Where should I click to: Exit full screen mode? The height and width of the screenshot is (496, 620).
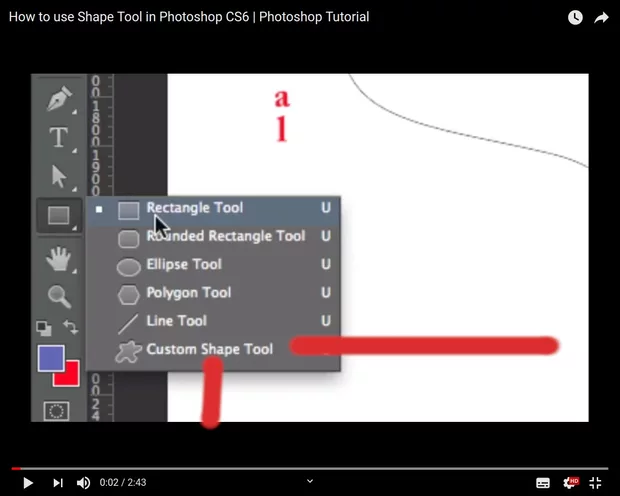(x=595, y=483)
